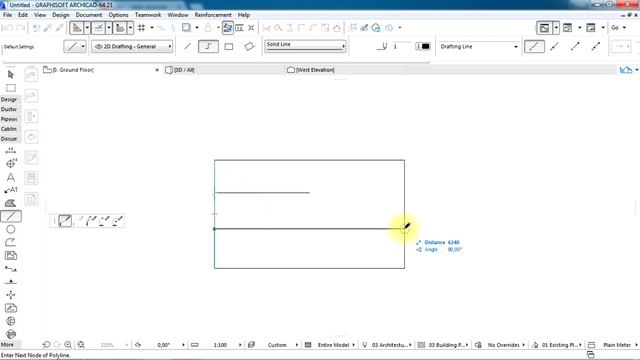
Task: Select the Fill tool
Action: (11, 203)
